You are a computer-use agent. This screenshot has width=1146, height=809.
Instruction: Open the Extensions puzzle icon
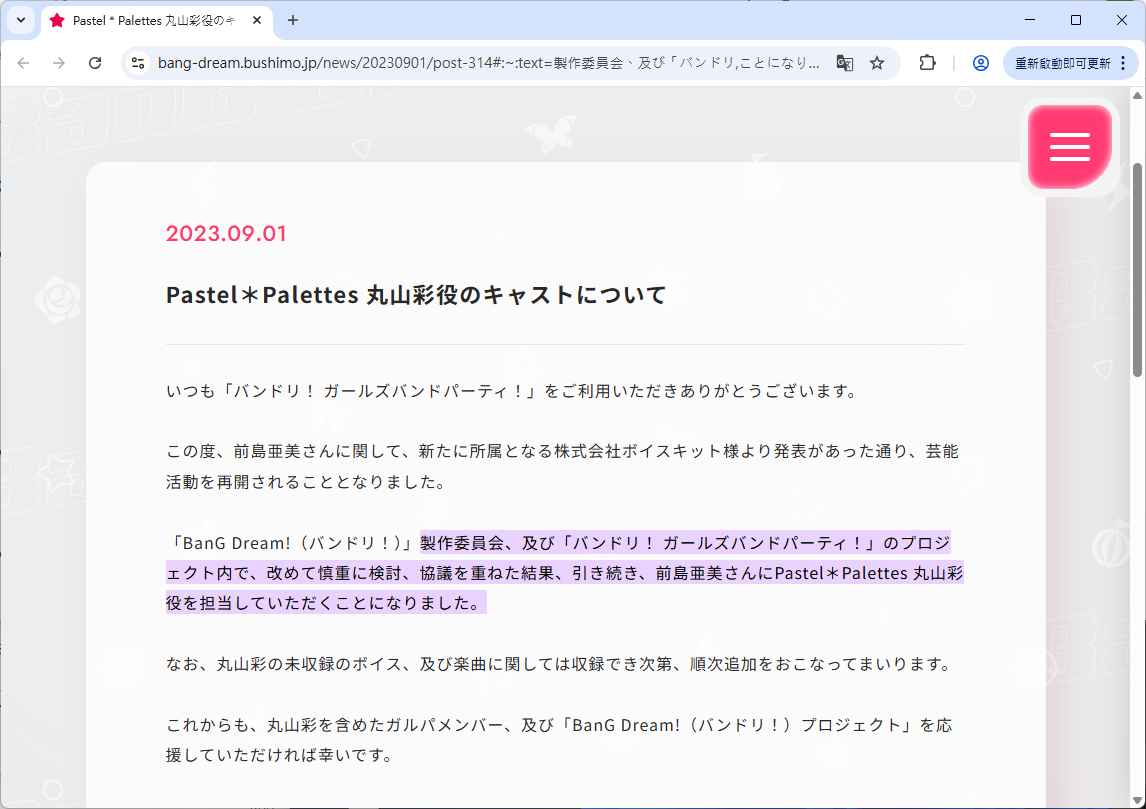pos(927,63)
